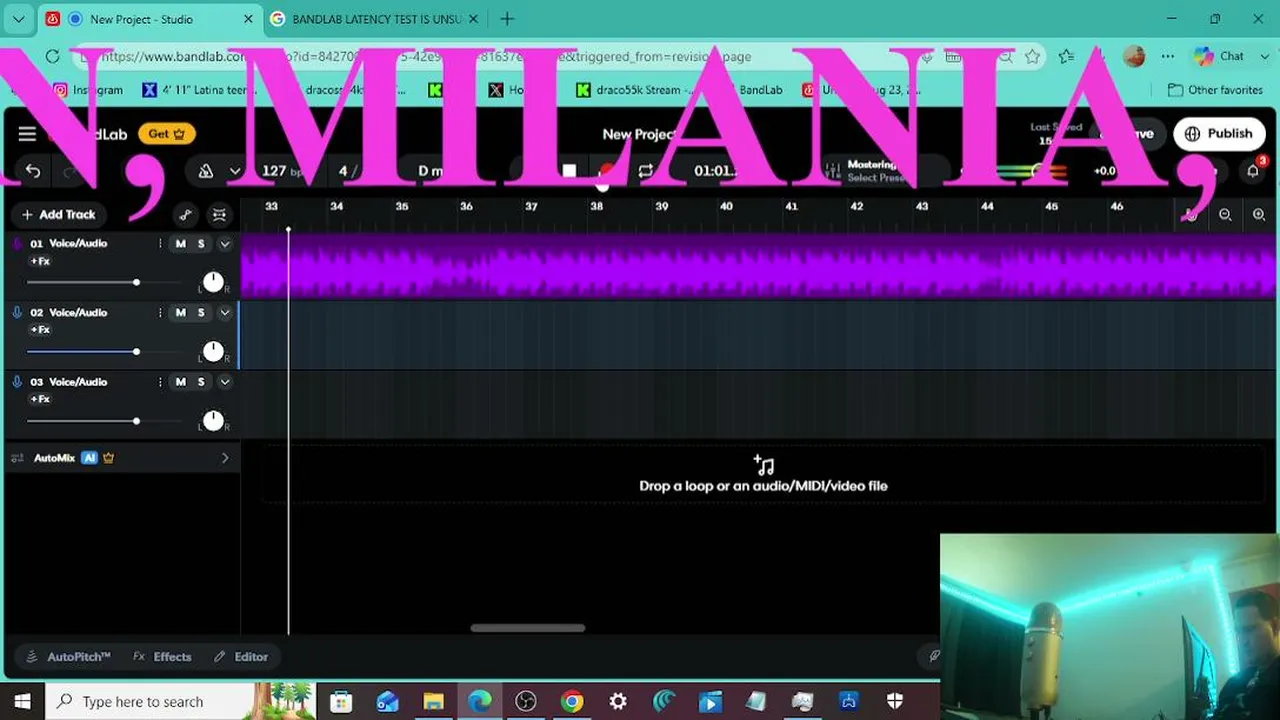The height and width of the screenshot is (720, 1280).
Task: Add a new track
Action: click(x=58, y=214)
